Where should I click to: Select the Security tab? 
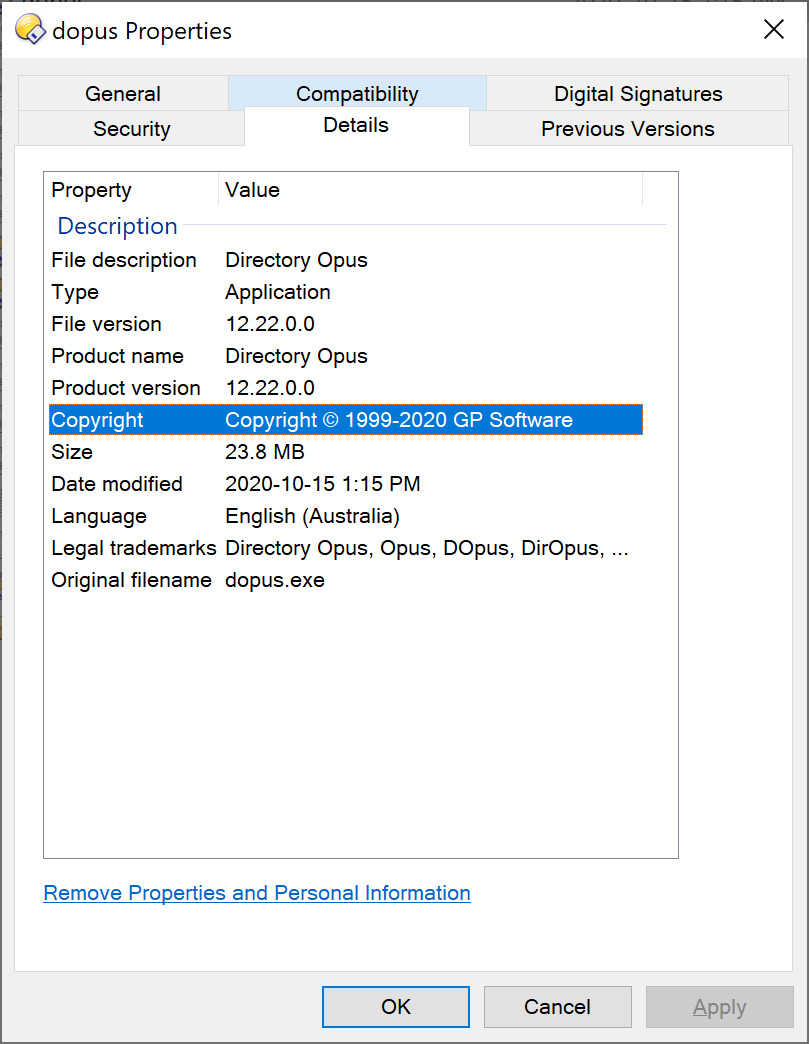click(131, 129)
